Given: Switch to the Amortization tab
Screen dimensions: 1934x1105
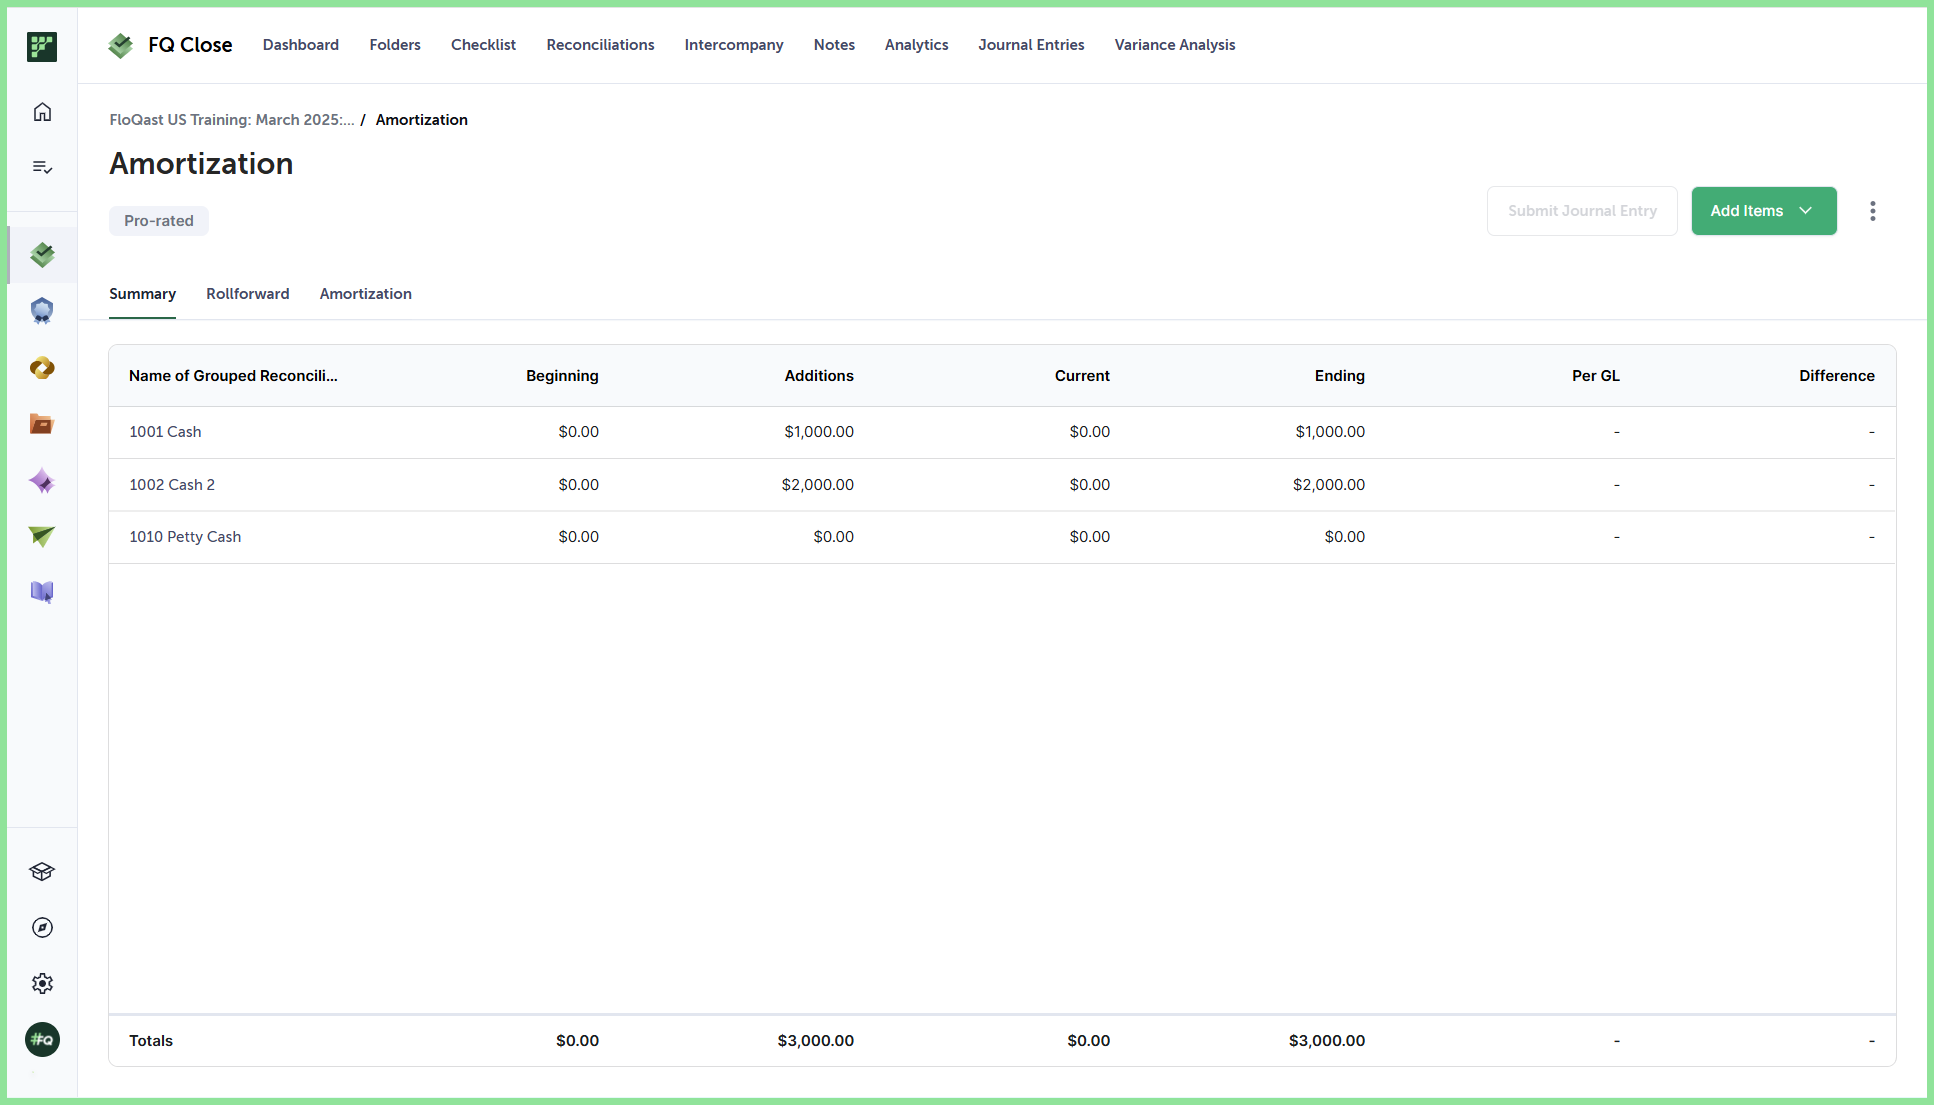Looking at the screenshot, I should tap(366, 294).
